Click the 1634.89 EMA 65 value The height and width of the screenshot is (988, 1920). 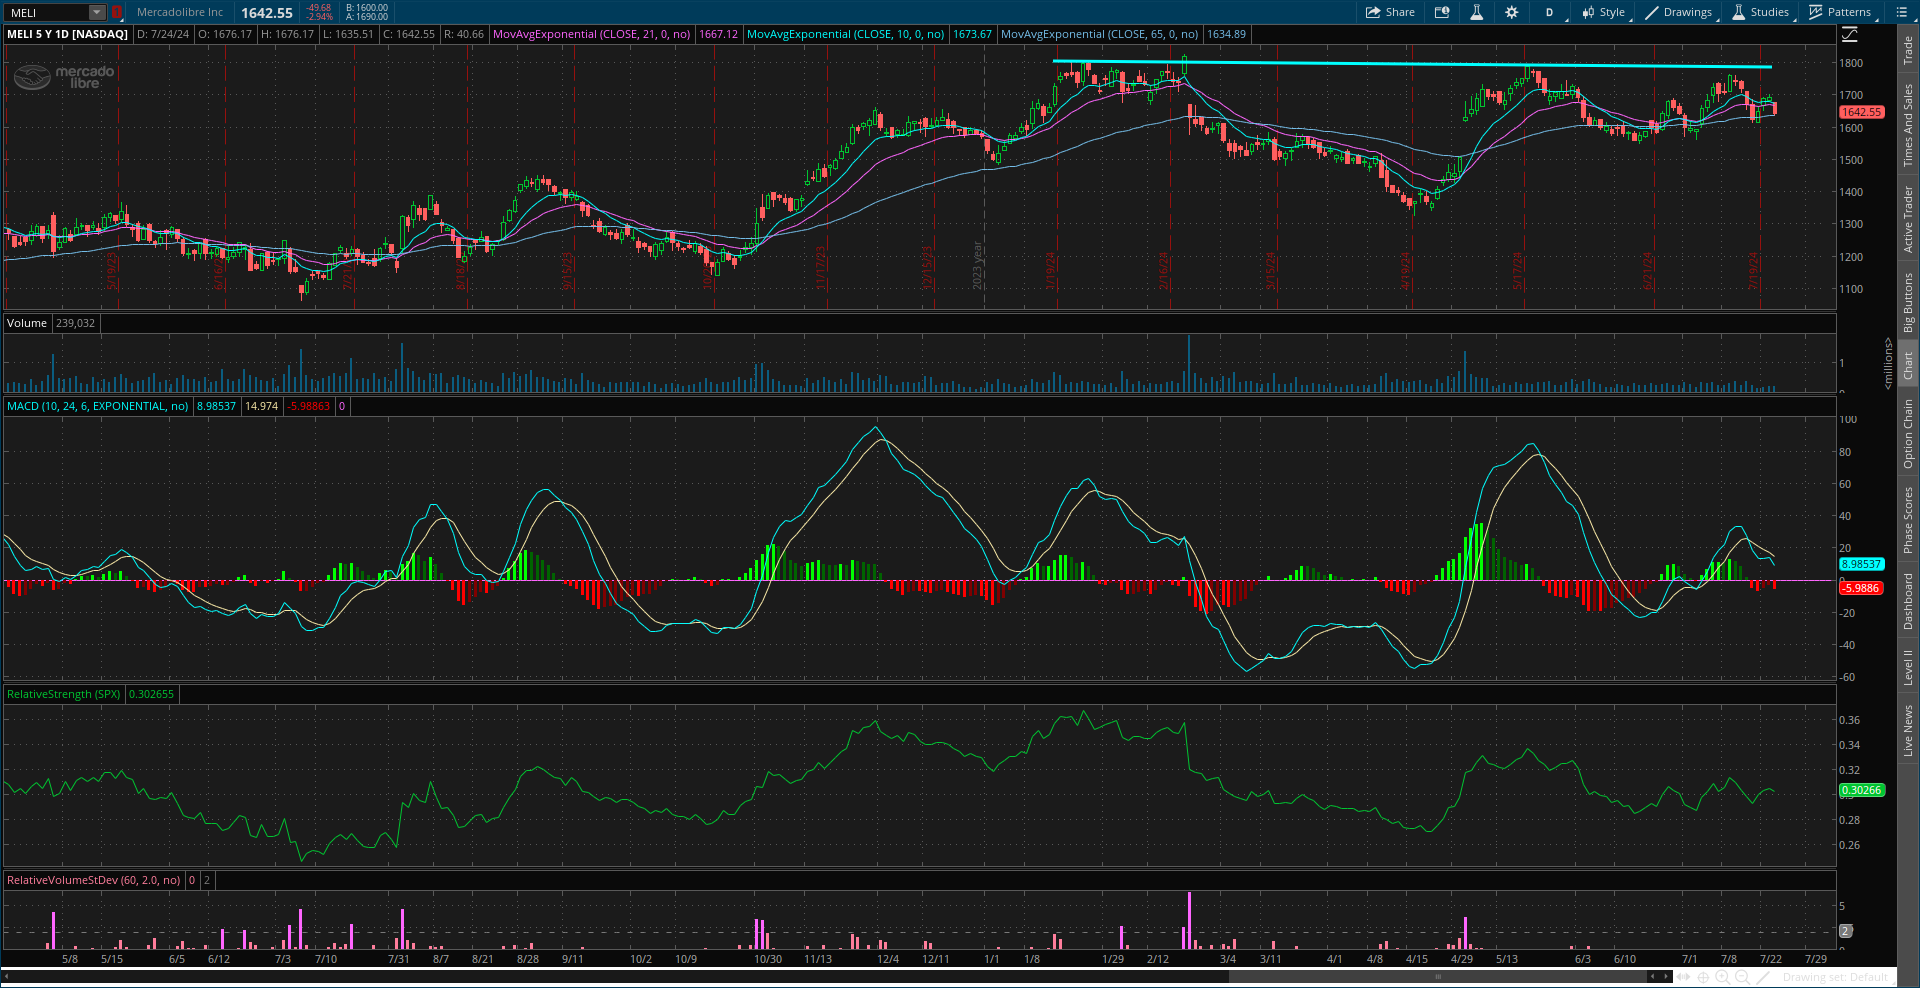pos(1226,34)
